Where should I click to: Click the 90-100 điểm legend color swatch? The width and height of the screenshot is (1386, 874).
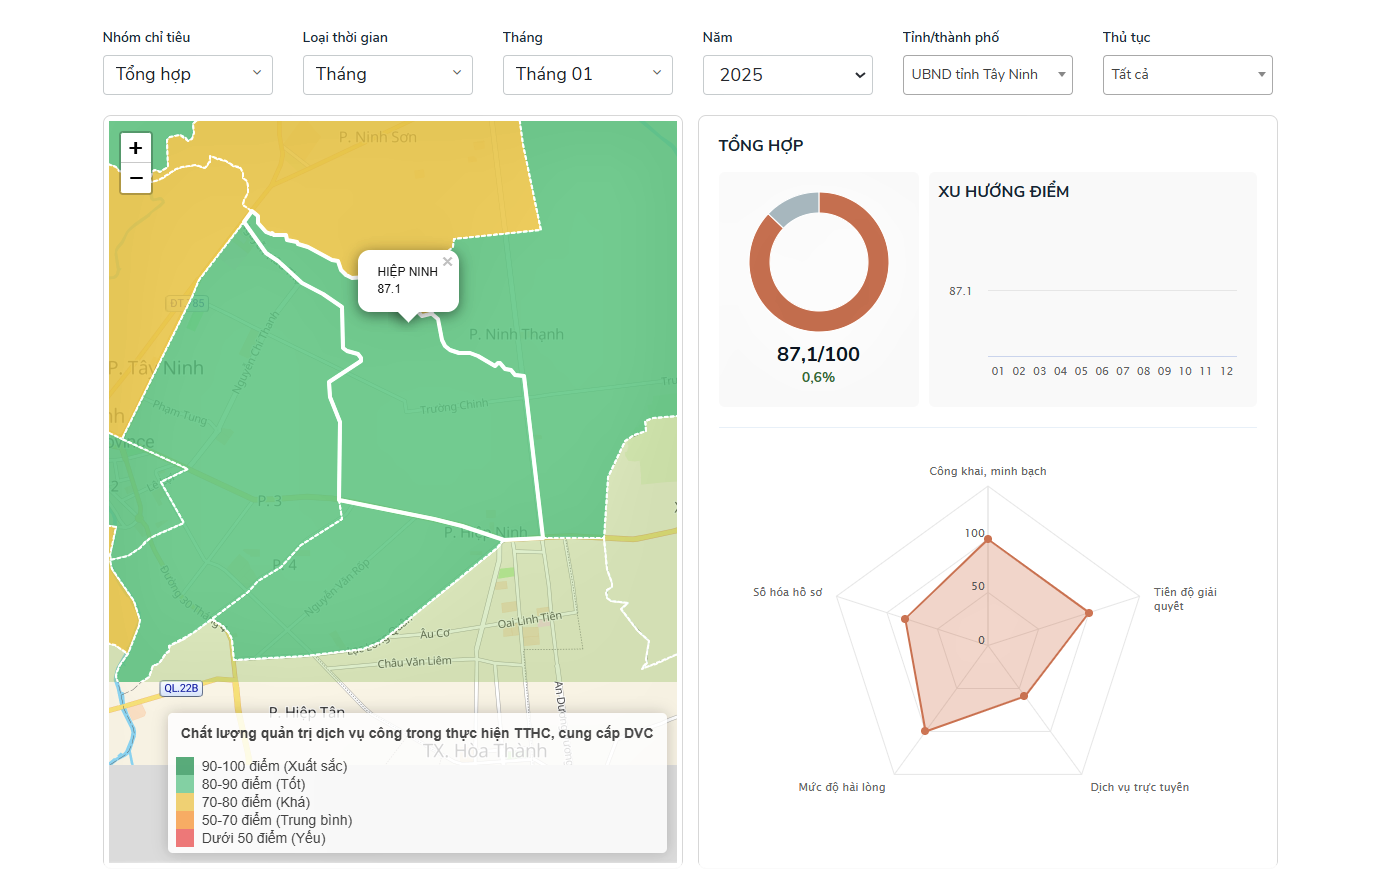(185, 766)
